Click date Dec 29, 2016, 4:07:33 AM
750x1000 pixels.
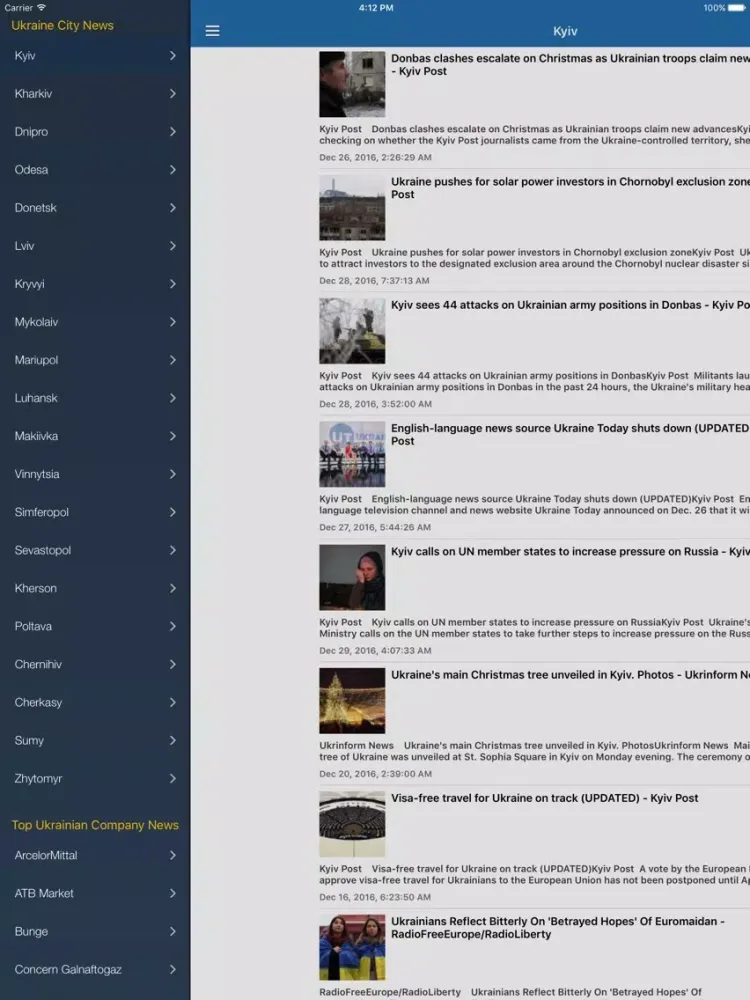pyautogui.click(x=375, y=651)
